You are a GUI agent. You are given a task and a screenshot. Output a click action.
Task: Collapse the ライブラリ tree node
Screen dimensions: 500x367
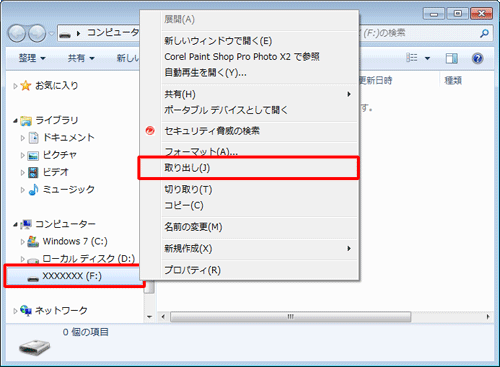tap(15, 121)
